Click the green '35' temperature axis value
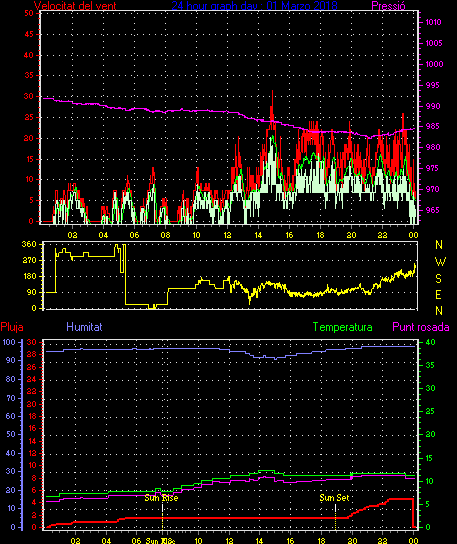This screenshot has width=457, height=544. [x=430, y=365]
